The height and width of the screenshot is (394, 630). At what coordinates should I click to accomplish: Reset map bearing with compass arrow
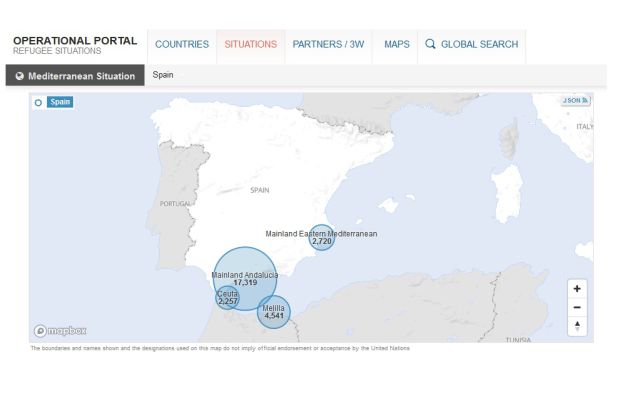coord(577,326)
